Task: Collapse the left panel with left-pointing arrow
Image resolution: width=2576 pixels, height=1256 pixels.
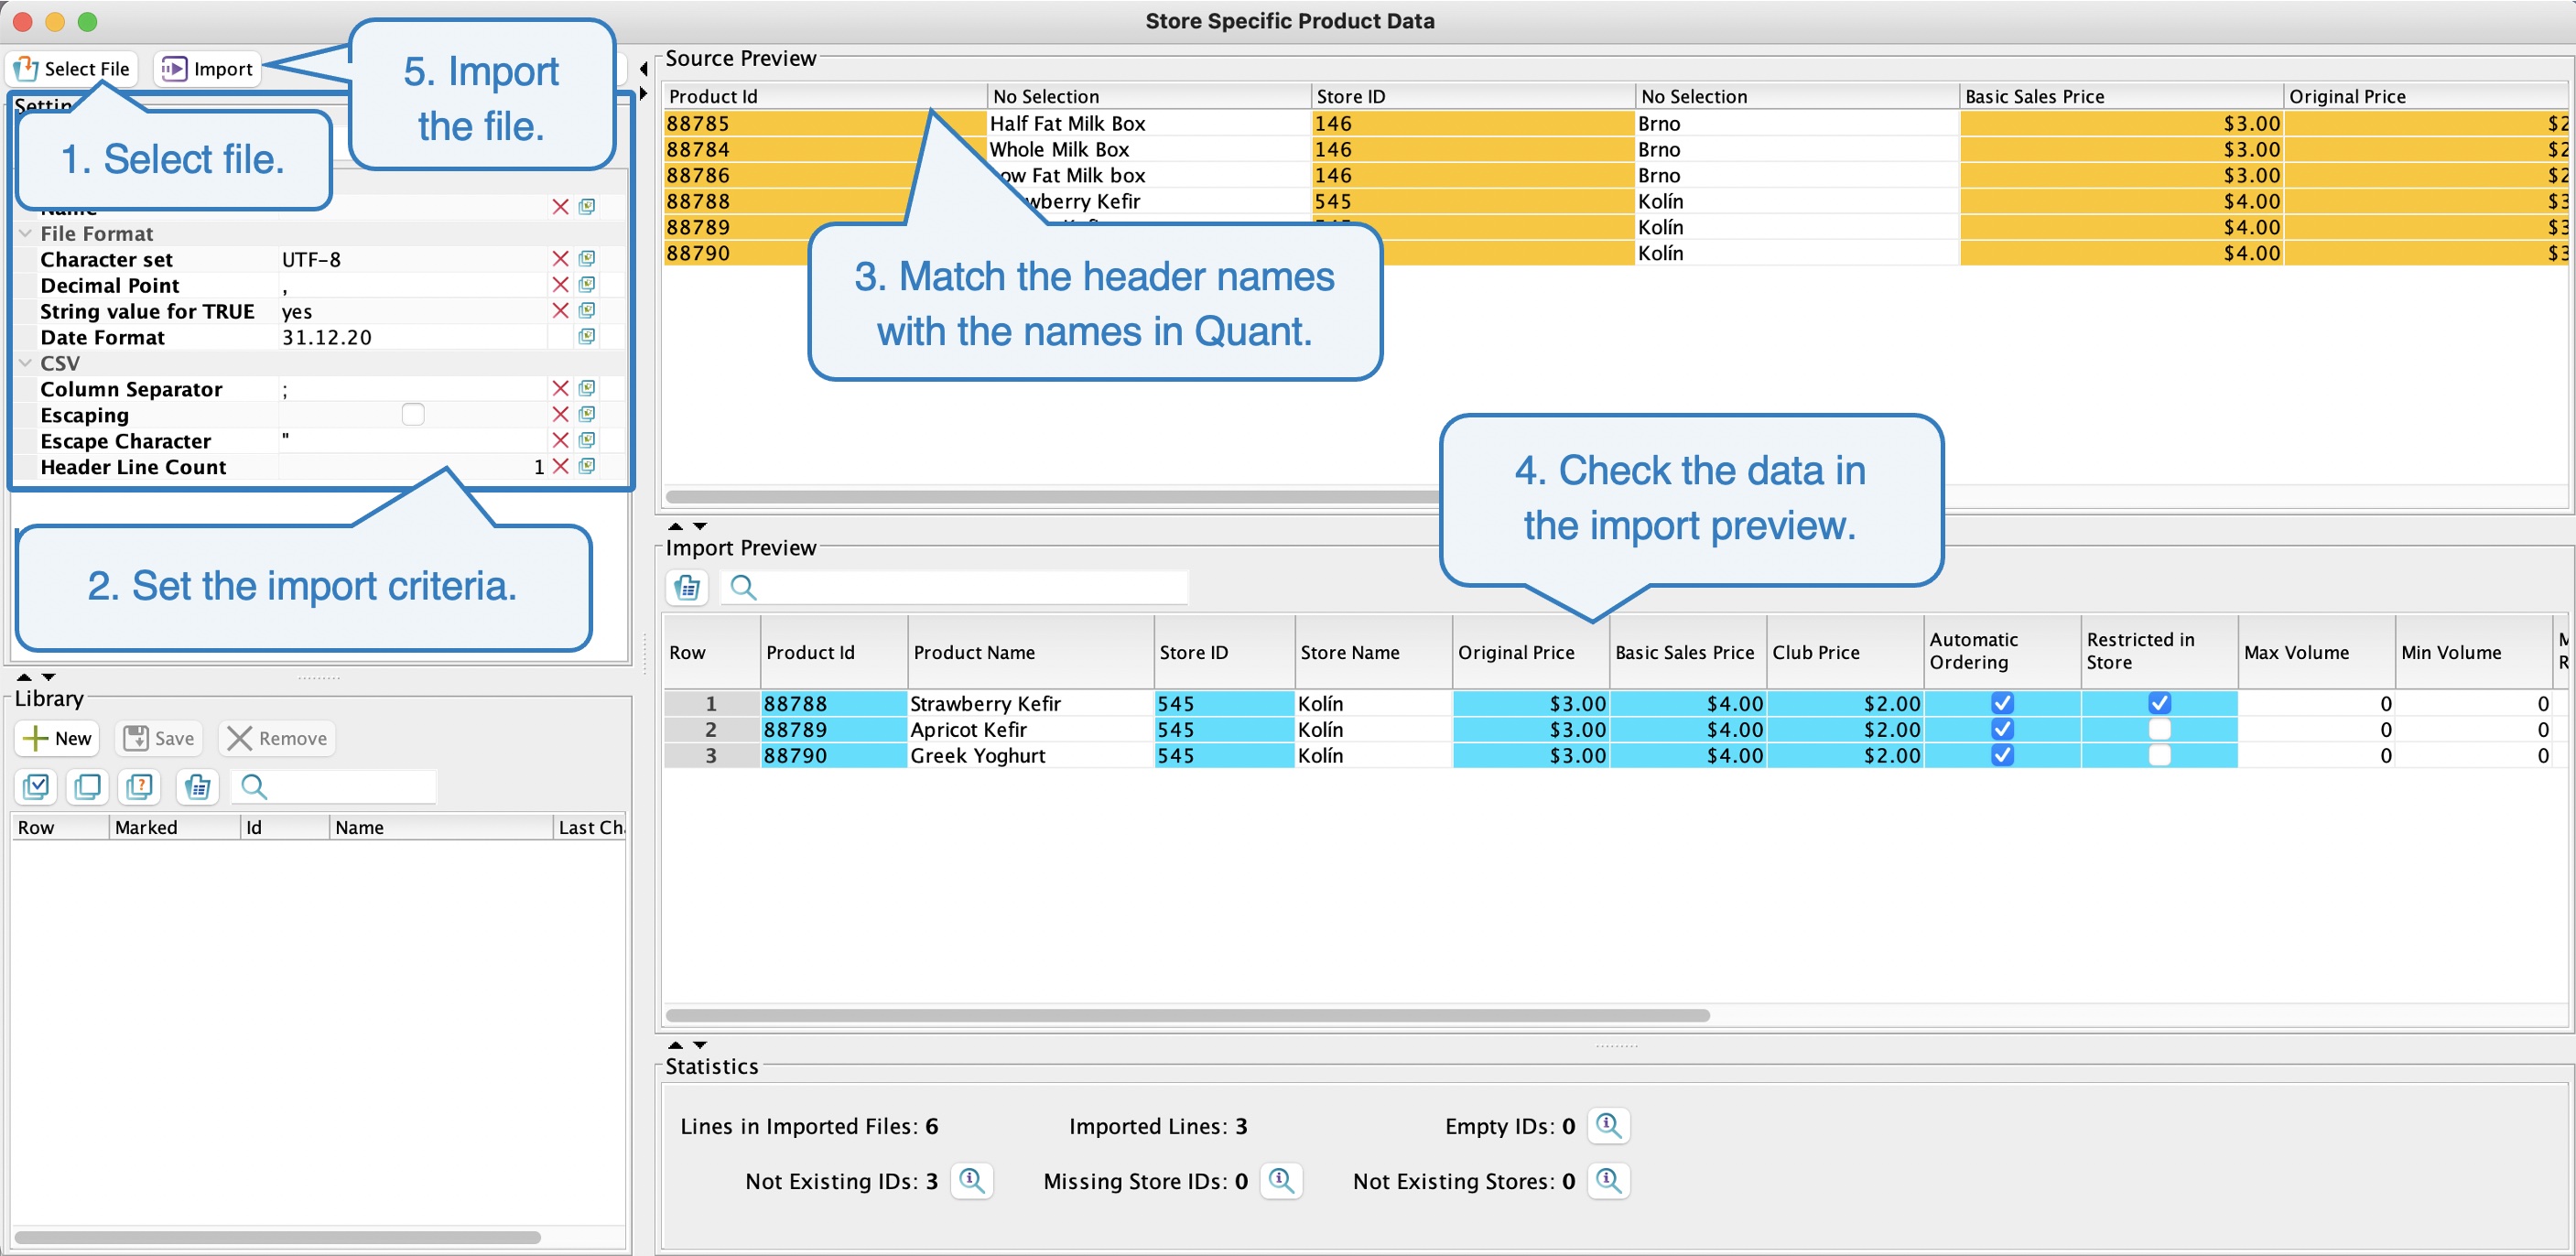Action: 643,69
